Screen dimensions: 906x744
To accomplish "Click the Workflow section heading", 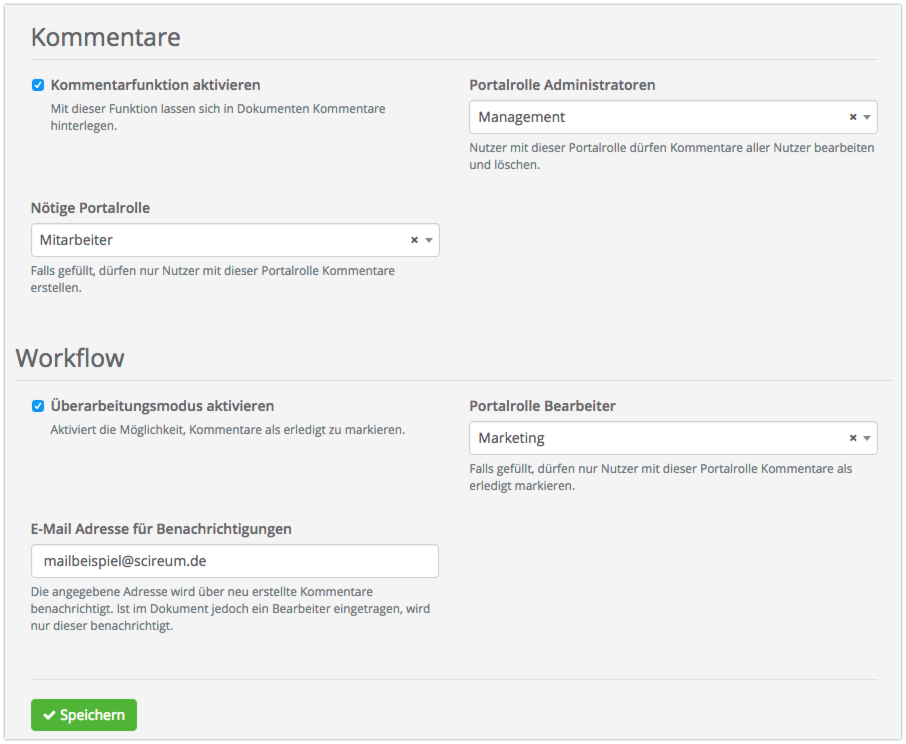I will click(x=70, y=357).
